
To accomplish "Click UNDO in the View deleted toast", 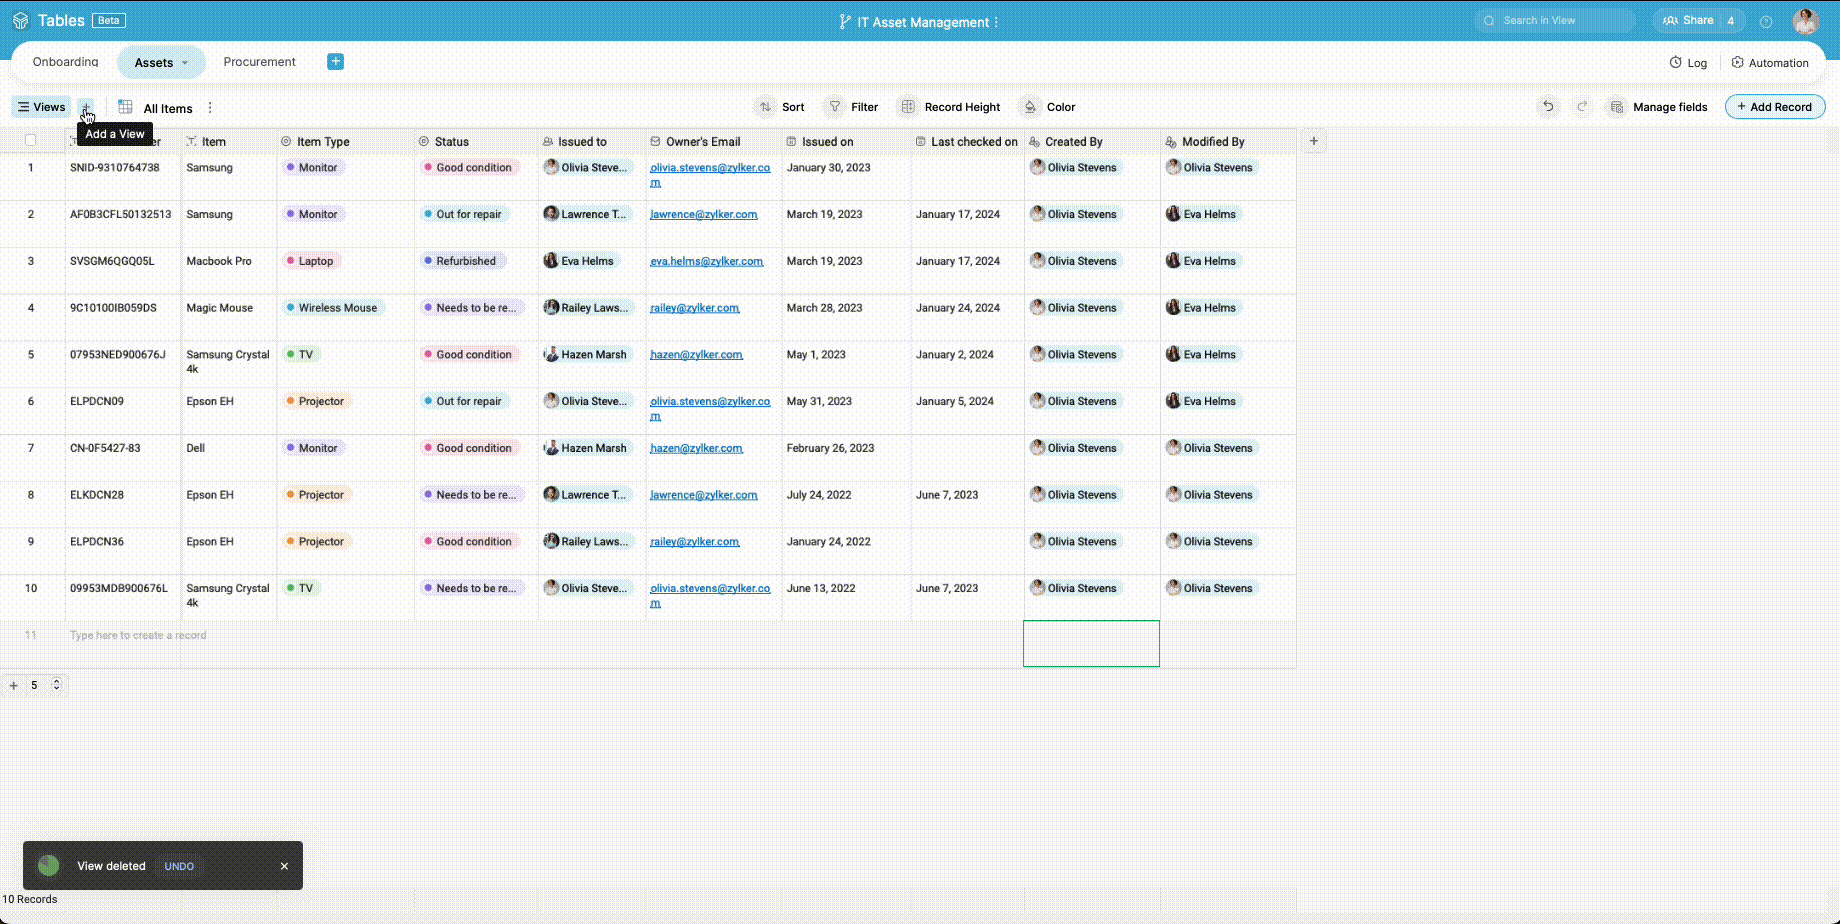I will (x=179, y=867).
